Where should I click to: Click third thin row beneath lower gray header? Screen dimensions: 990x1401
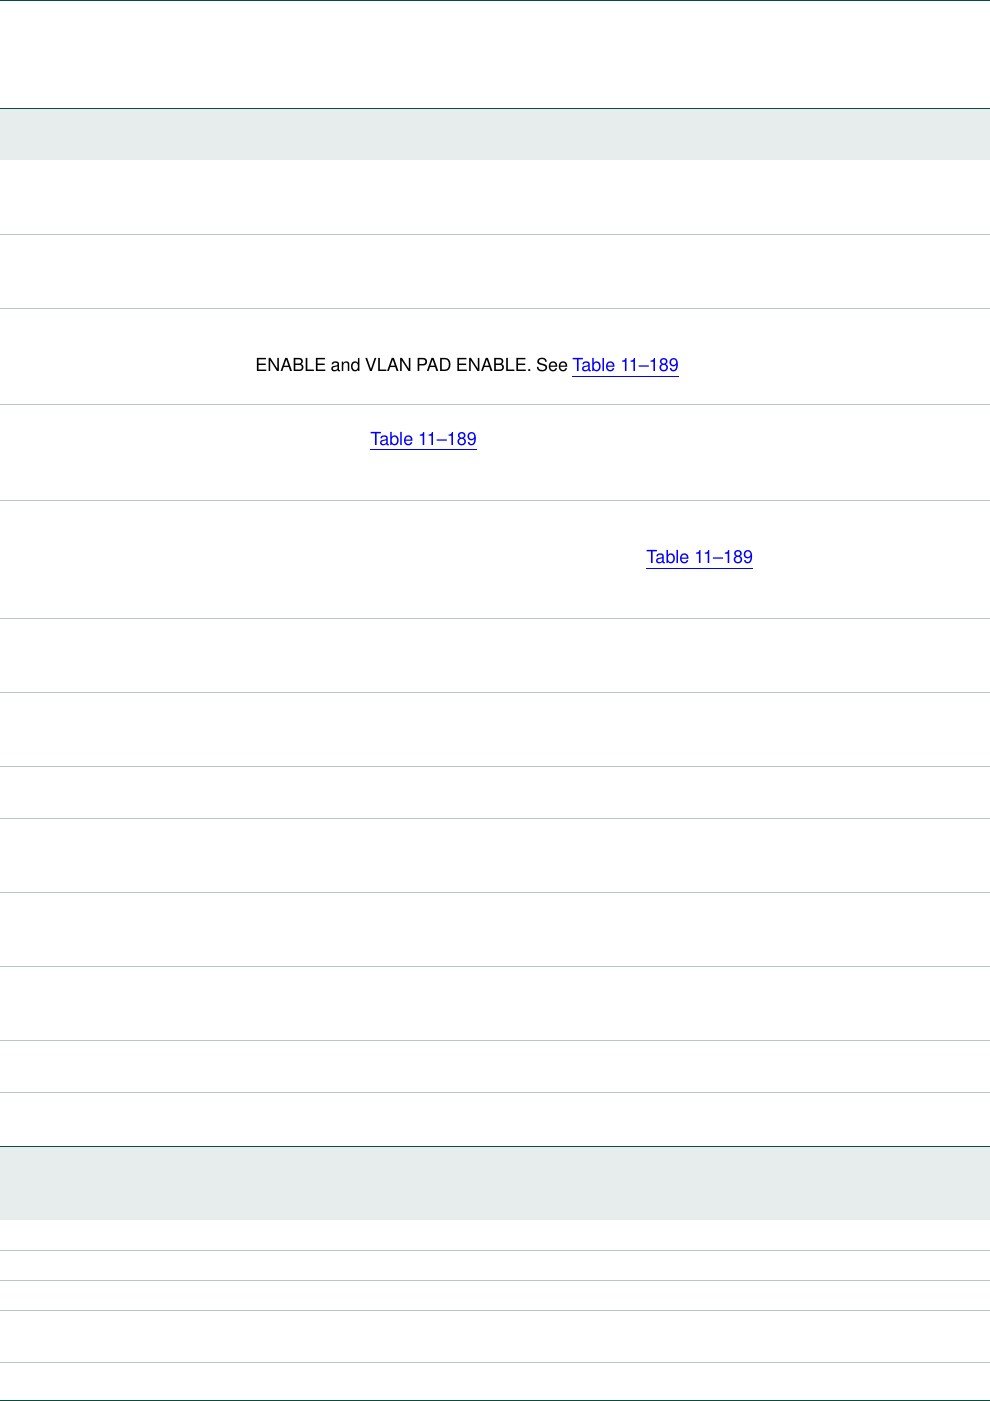(495, 1295)
